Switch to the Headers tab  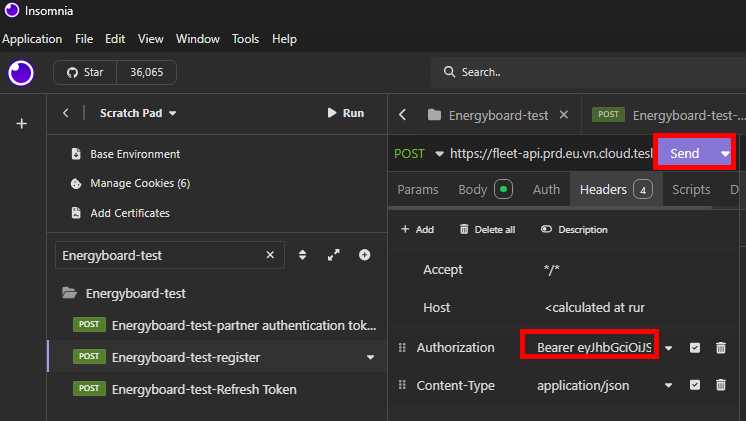click(x=616, y=189)
